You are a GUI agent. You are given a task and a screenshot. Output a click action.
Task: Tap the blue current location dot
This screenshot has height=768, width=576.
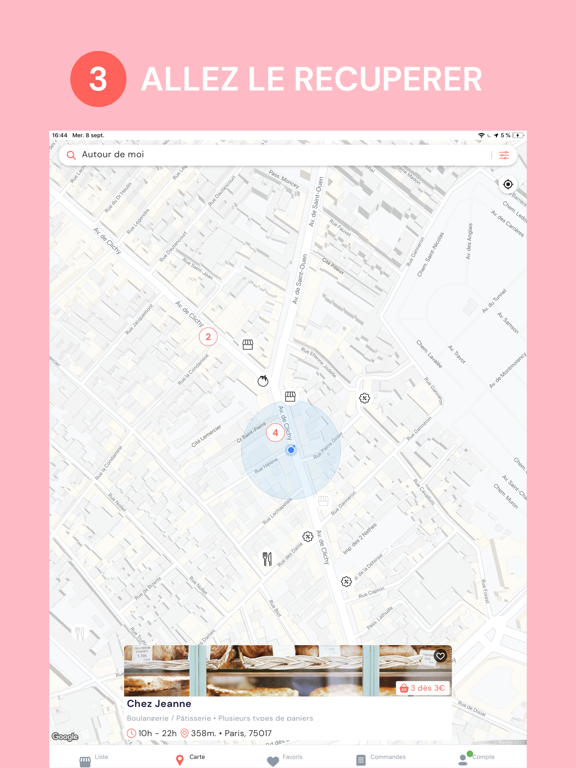(291, 450)
